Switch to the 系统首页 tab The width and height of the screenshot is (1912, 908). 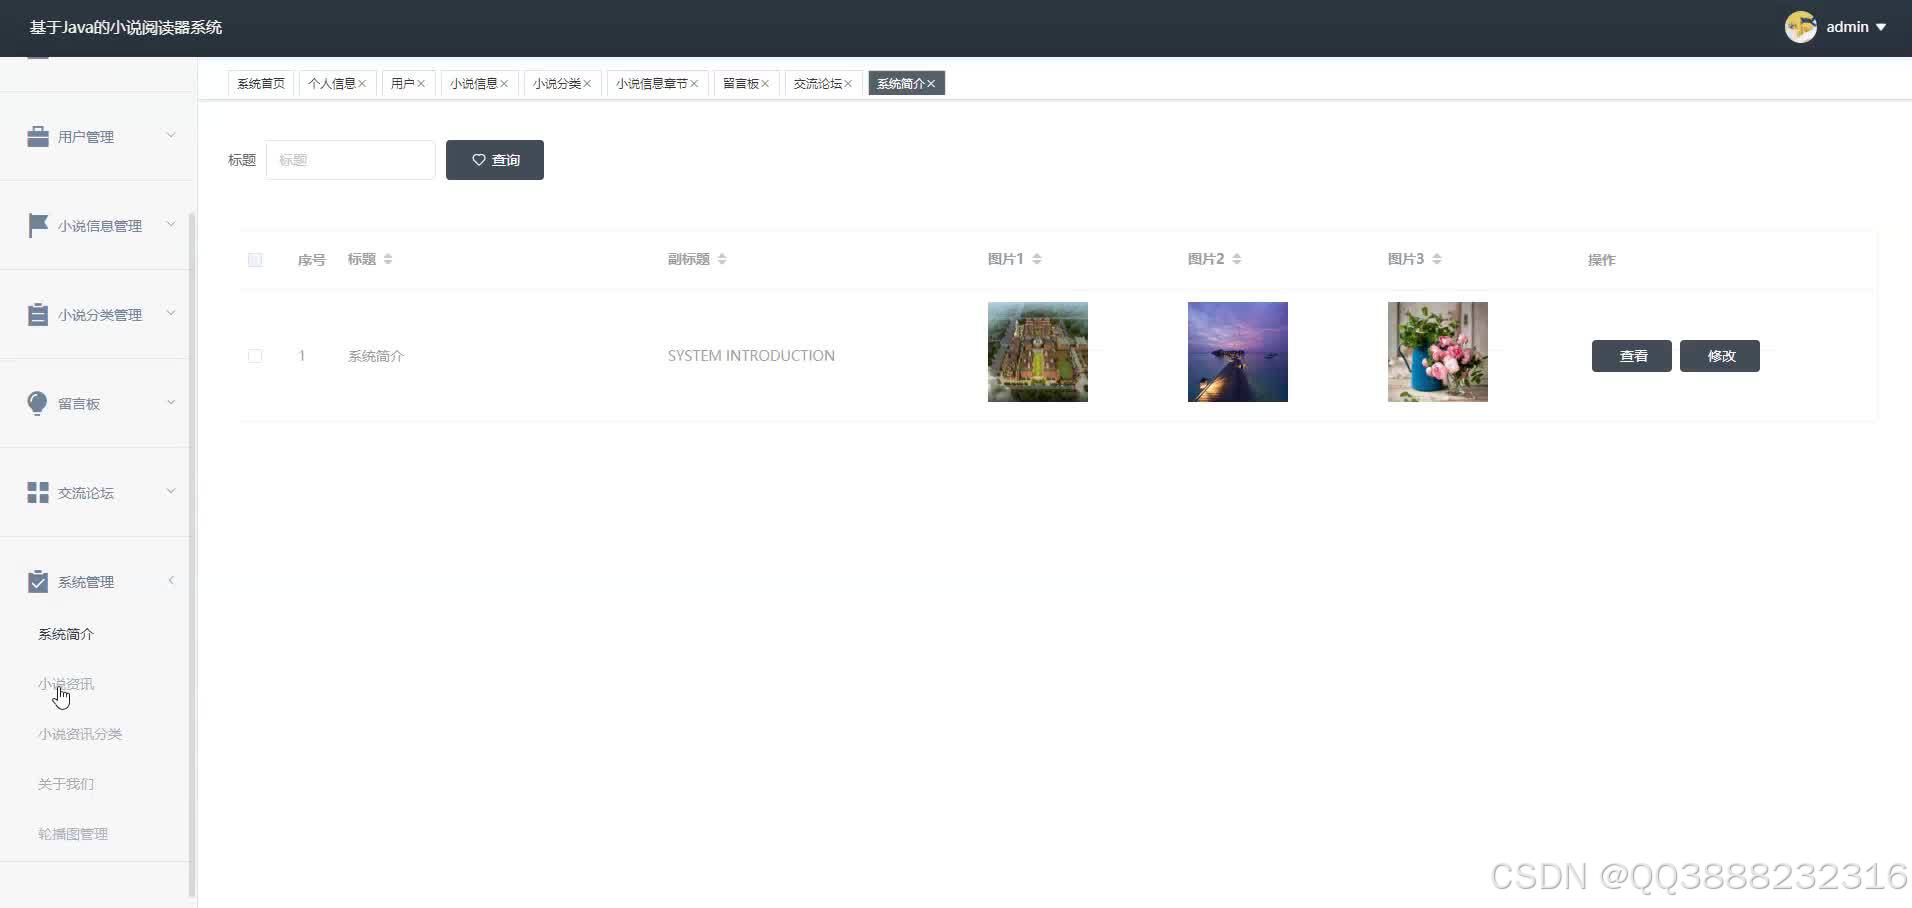click(261, 84)
